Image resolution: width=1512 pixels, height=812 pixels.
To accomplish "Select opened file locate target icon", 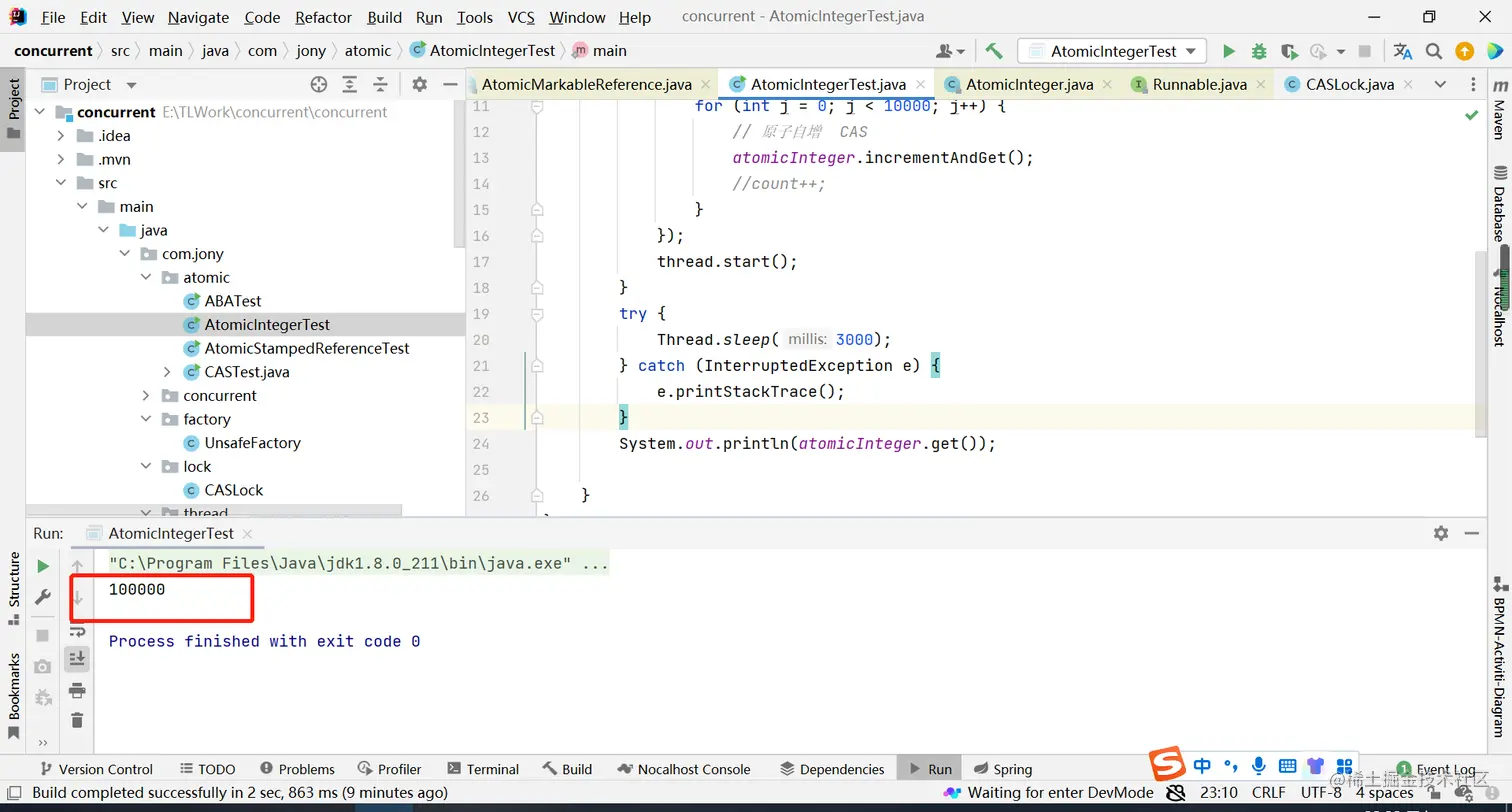I will (x=319, y=85).
